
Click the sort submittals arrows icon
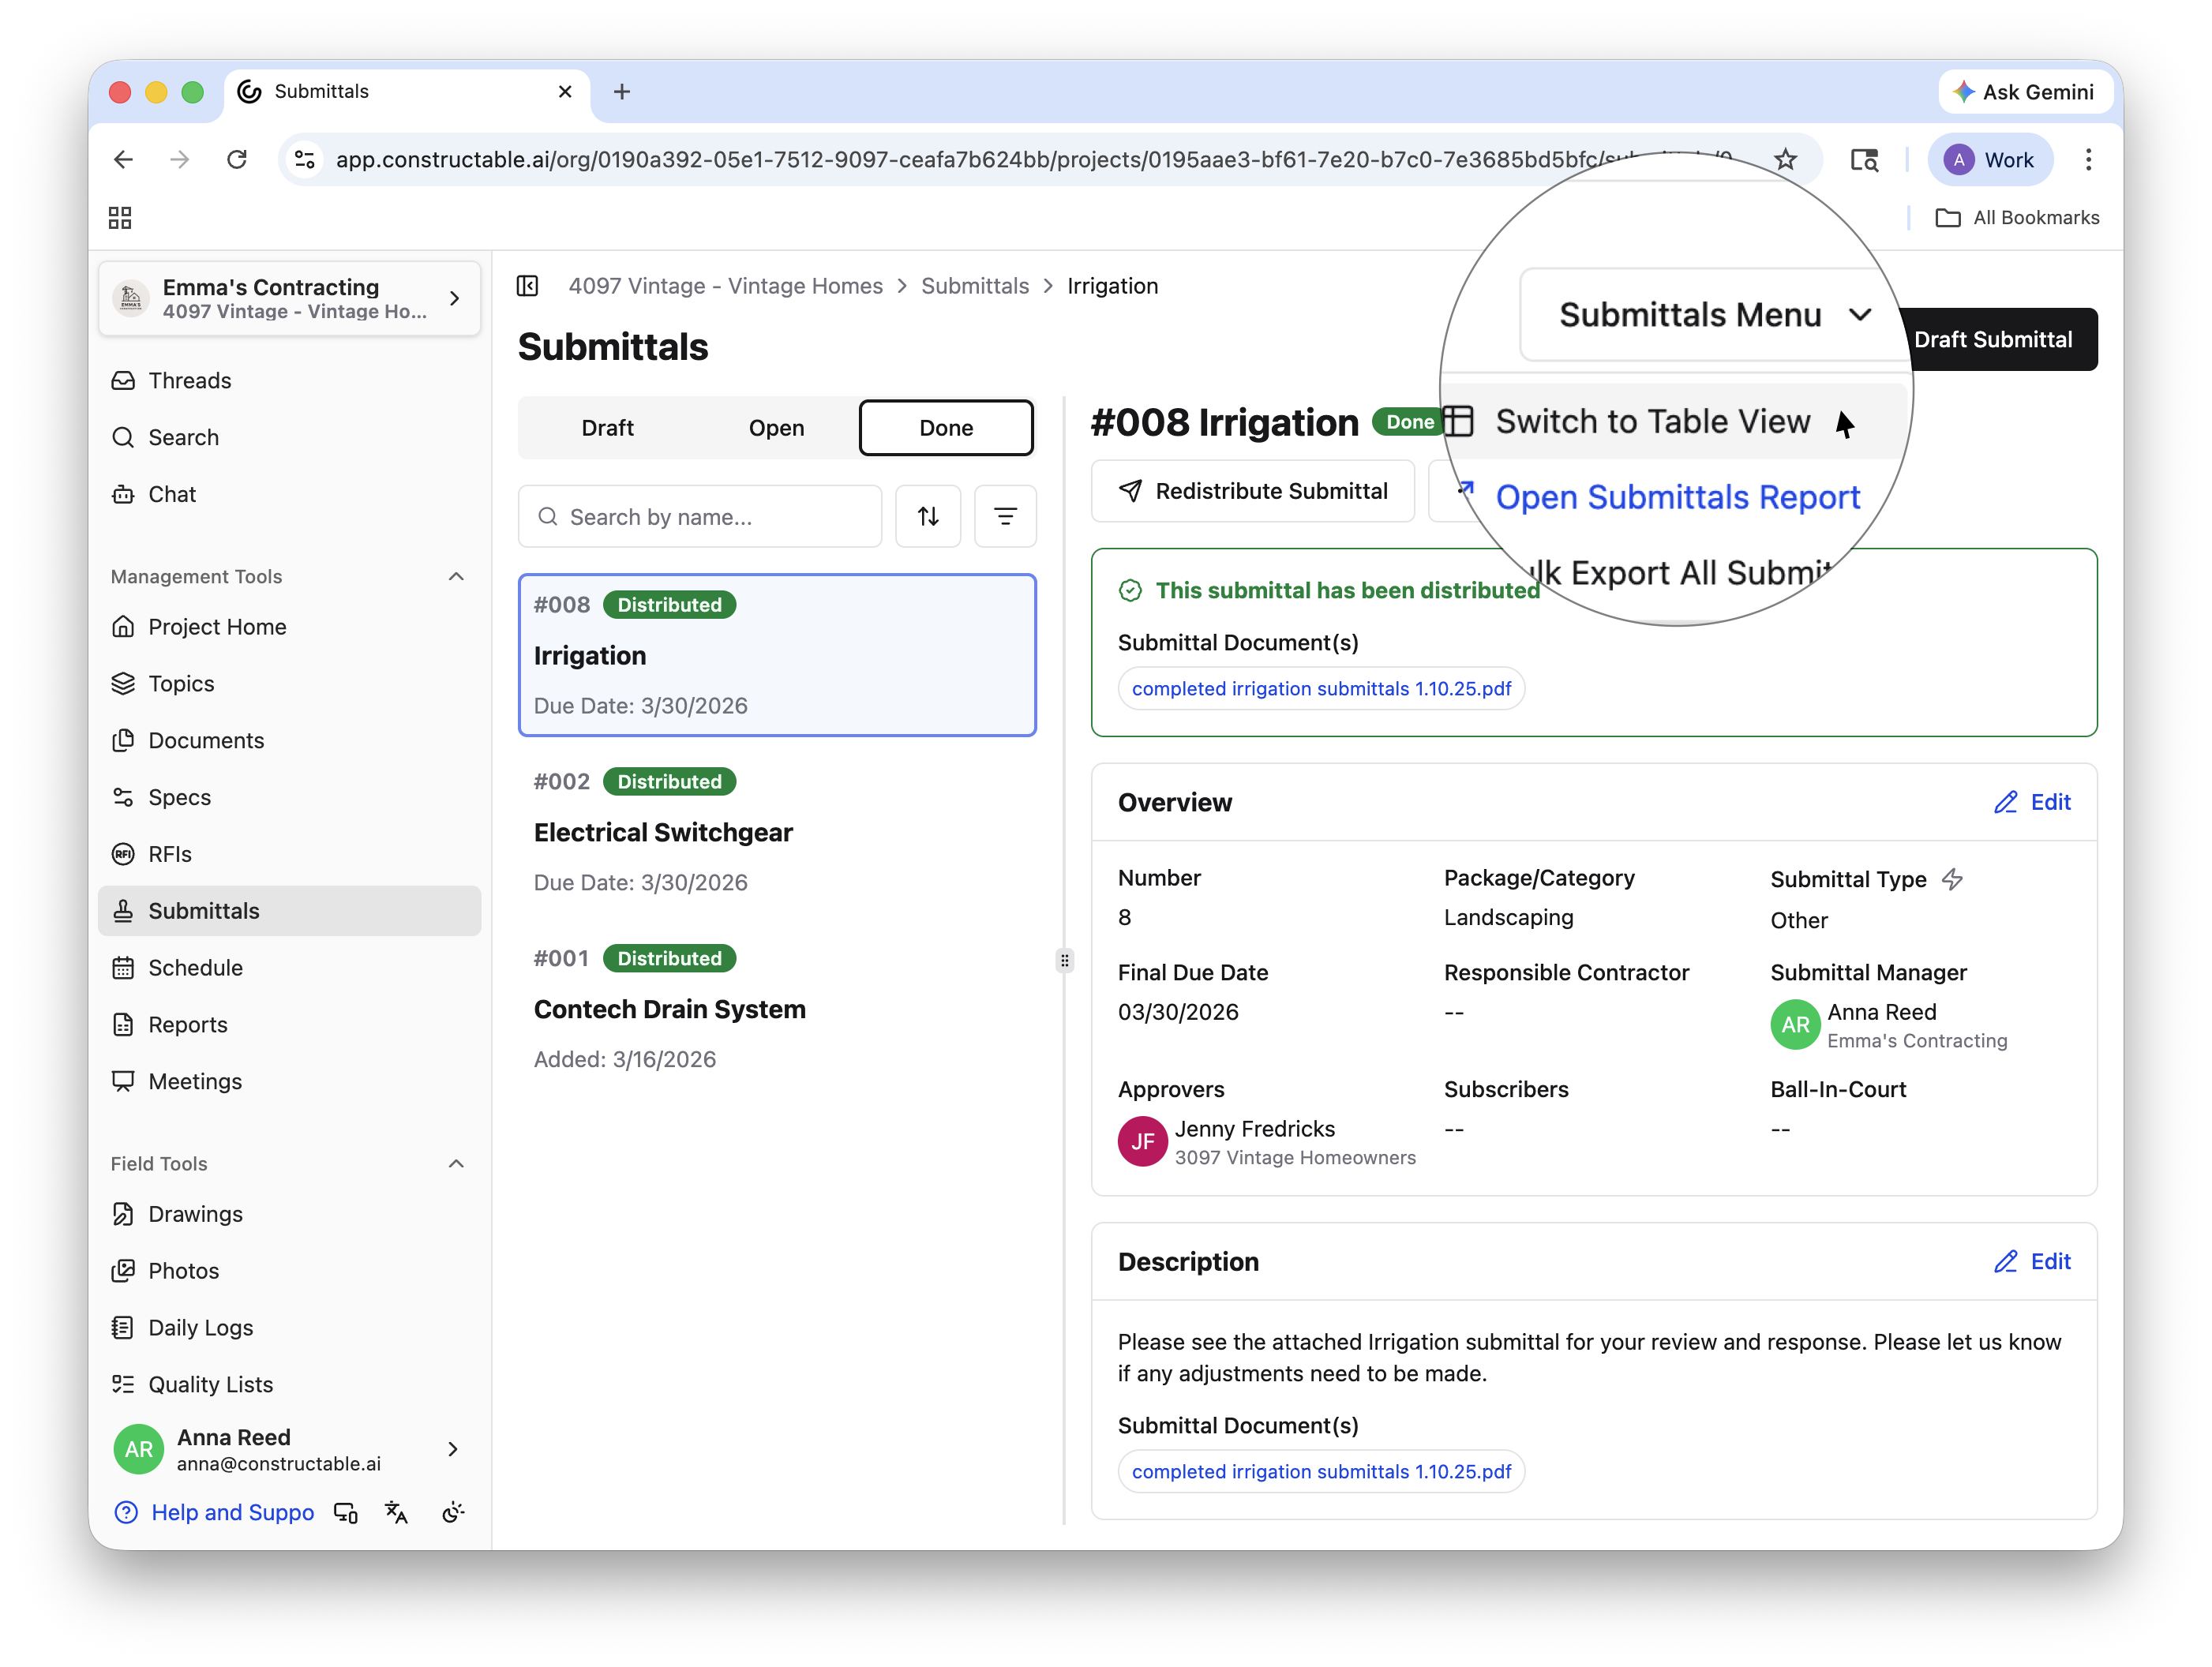pos(928,516)
